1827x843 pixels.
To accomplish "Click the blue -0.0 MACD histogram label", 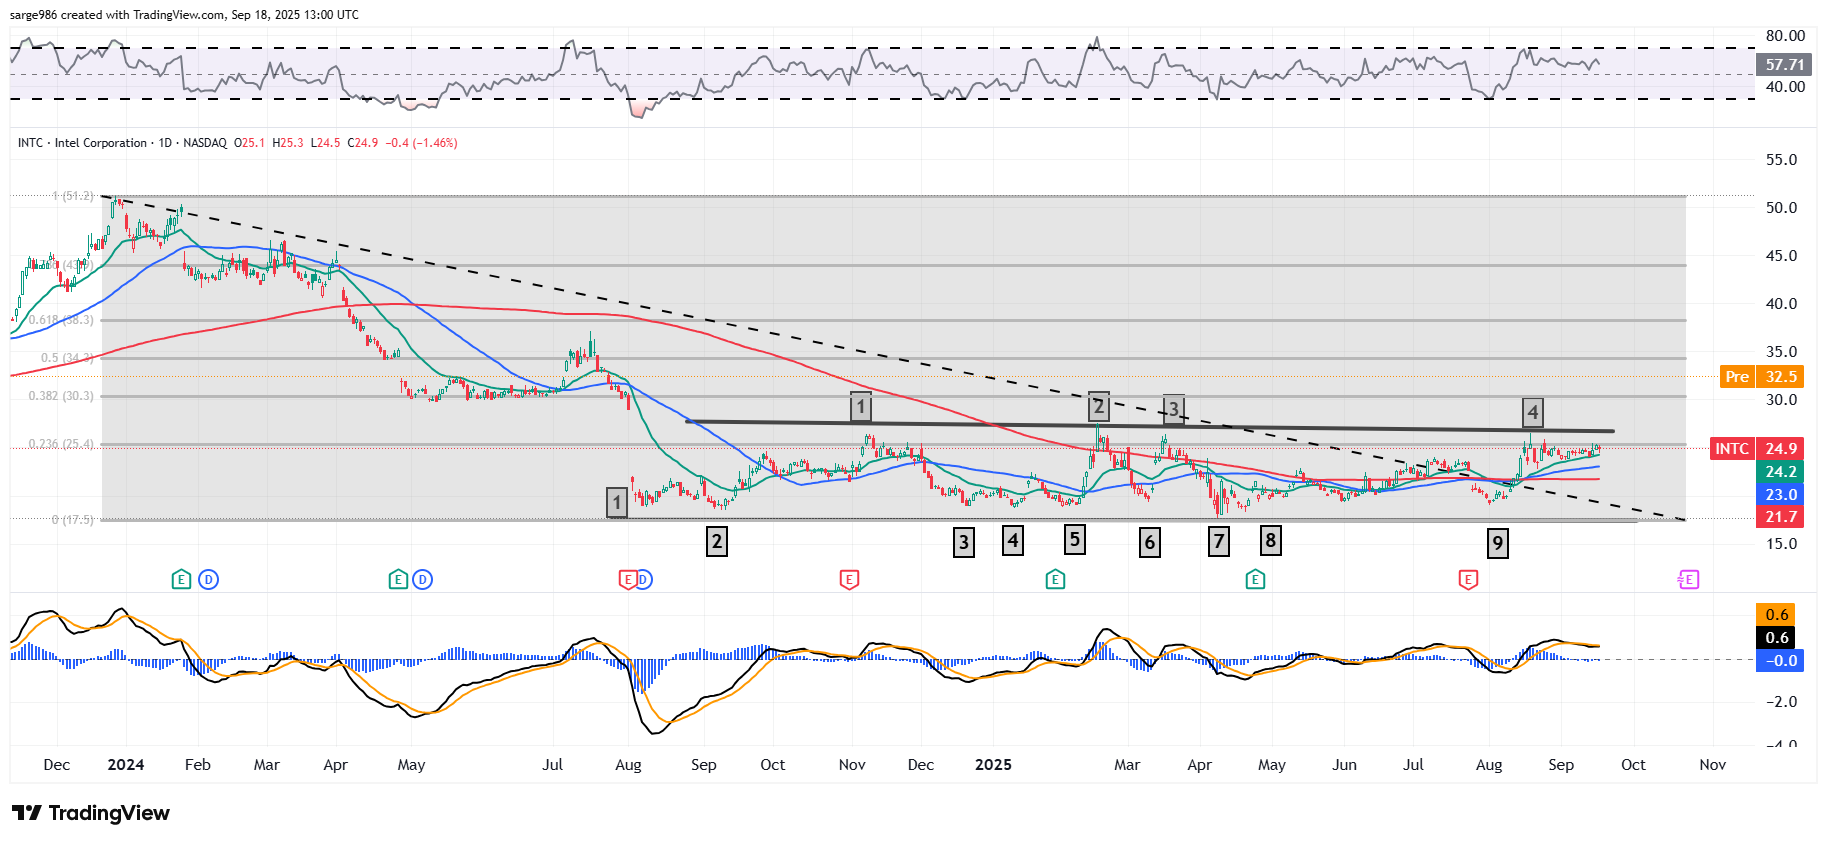I will point(1780,661).
